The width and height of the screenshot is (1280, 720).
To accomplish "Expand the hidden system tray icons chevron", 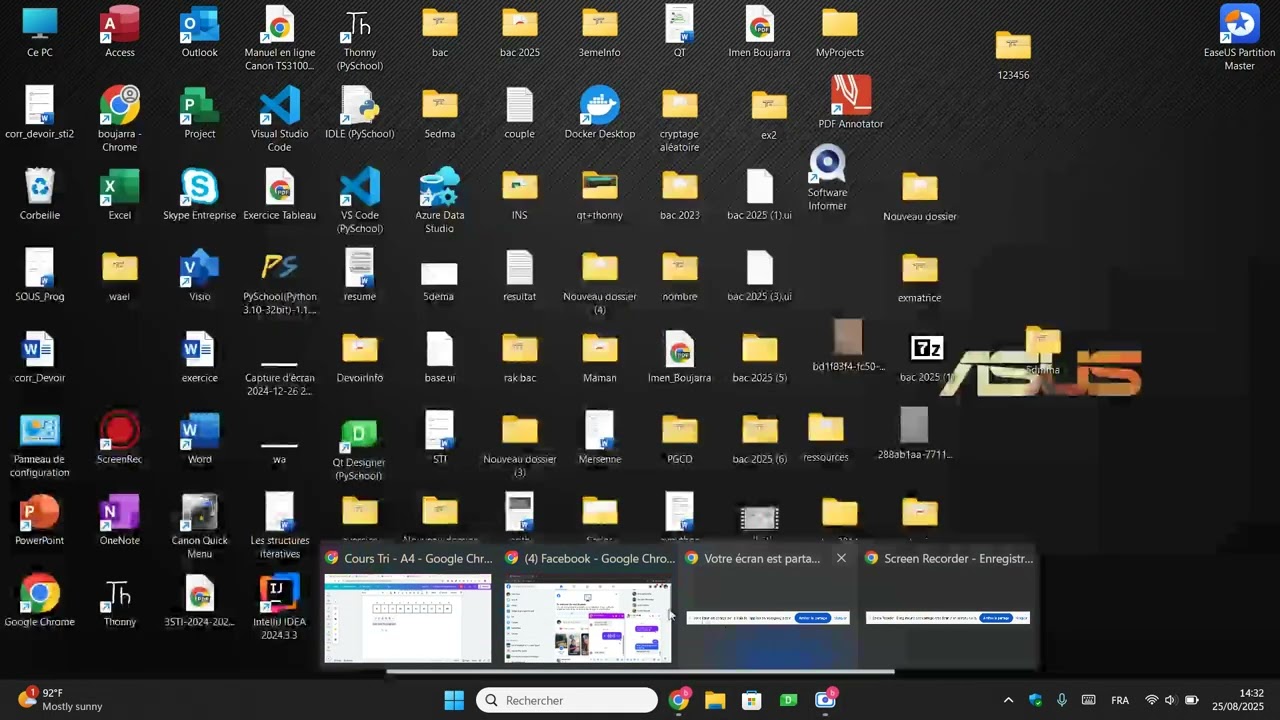I will point(1008,700).
